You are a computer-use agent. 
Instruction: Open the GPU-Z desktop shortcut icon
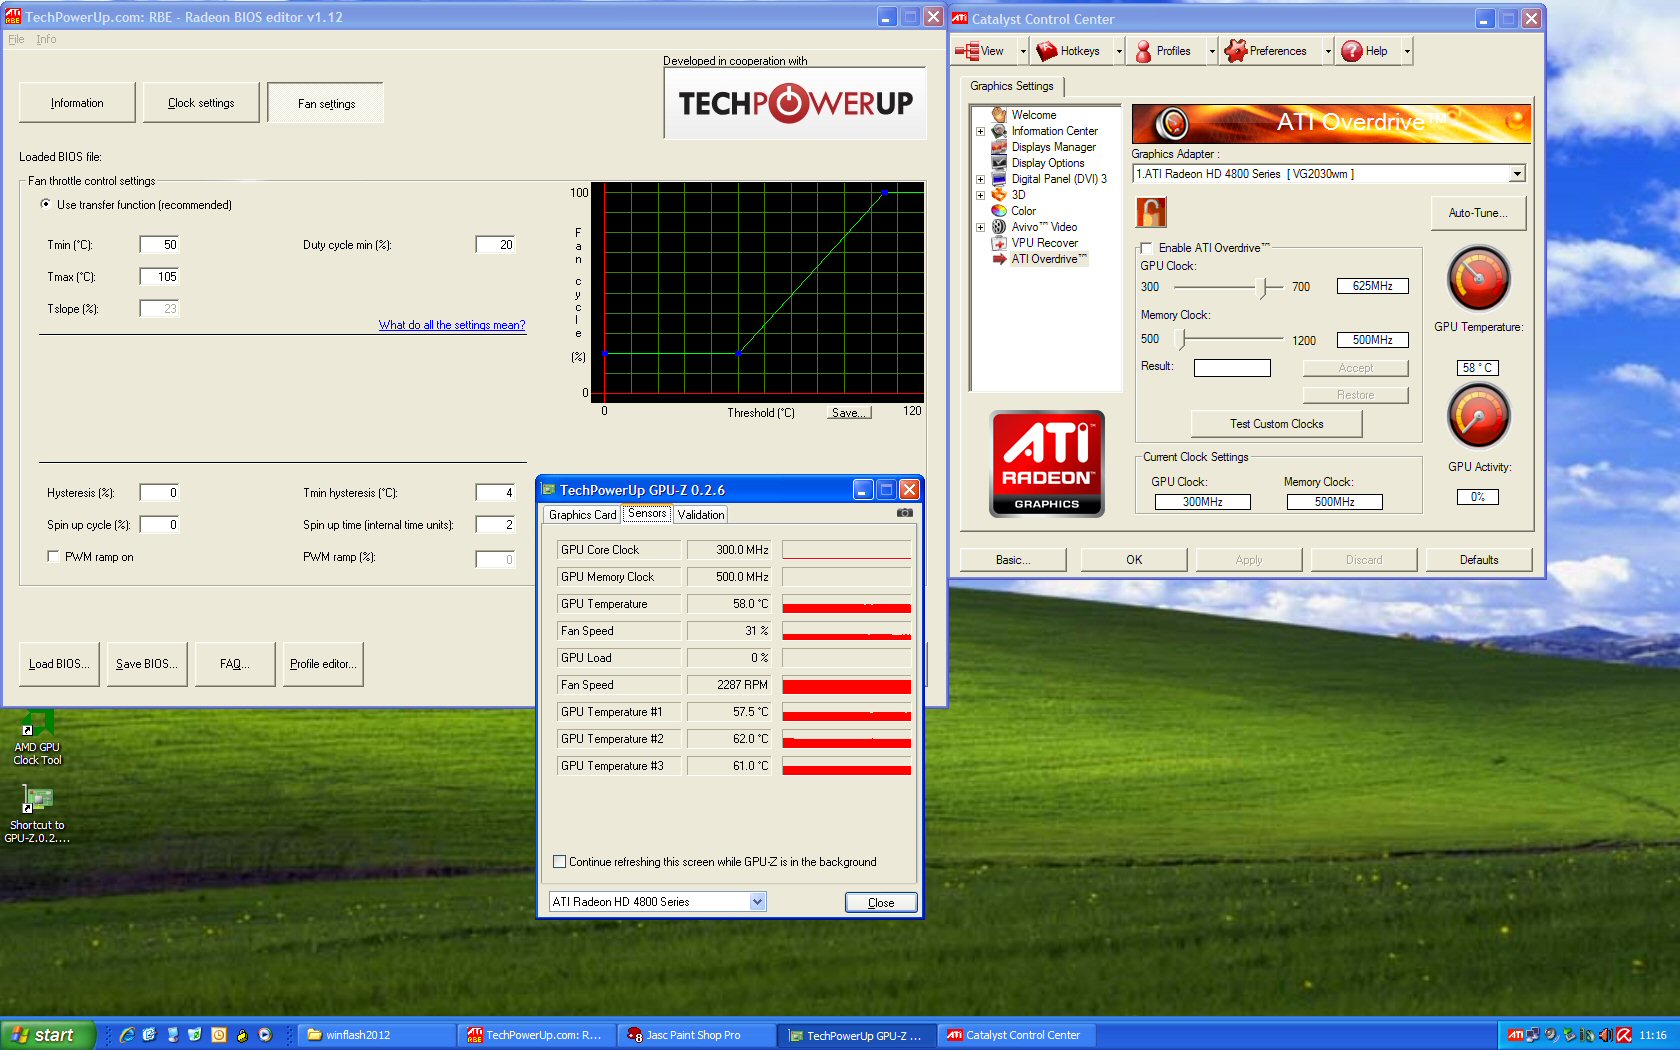point(37,799)
